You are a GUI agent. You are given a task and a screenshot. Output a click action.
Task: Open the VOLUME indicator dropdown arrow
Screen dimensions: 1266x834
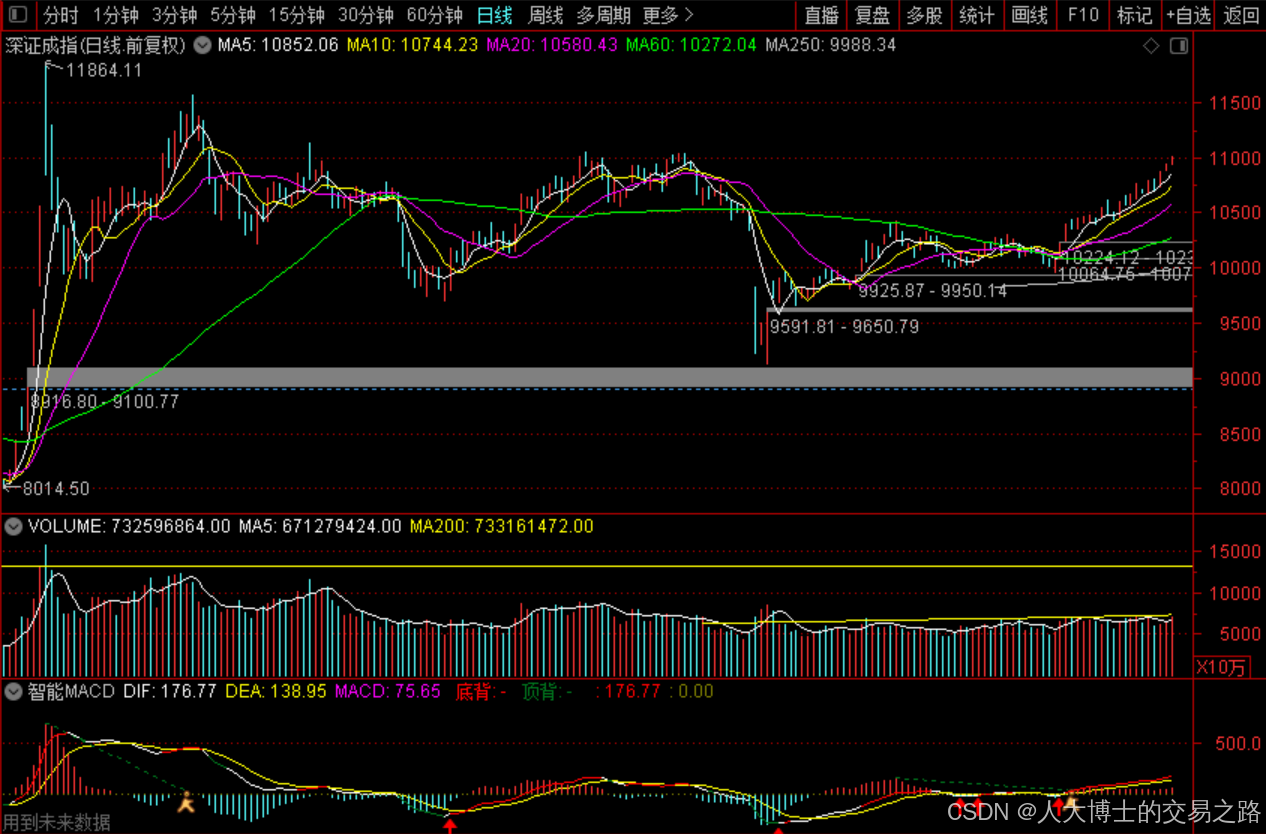point(14,526)
